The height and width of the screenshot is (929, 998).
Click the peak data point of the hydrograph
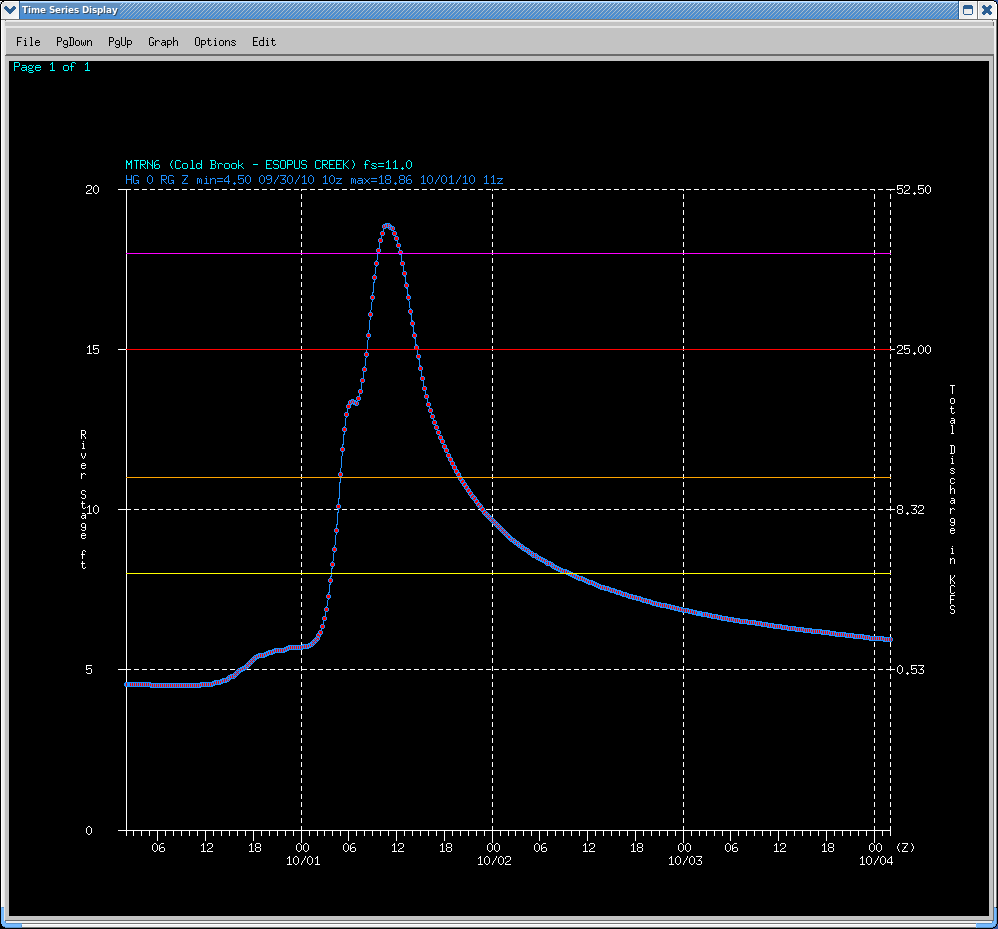pos(386,226)
